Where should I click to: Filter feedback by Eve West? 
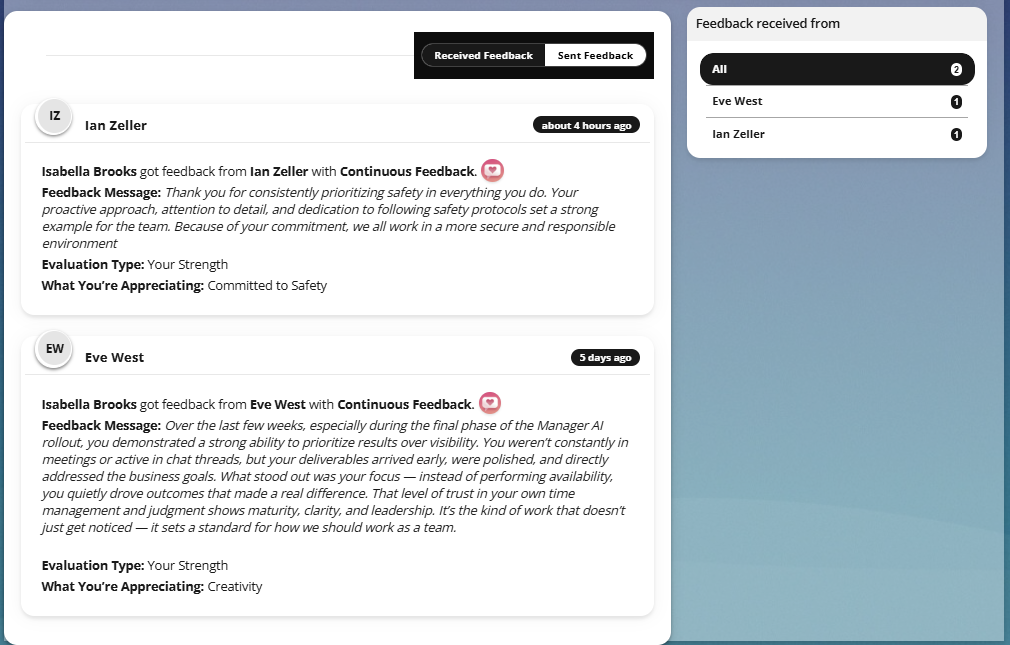[837, 102]
